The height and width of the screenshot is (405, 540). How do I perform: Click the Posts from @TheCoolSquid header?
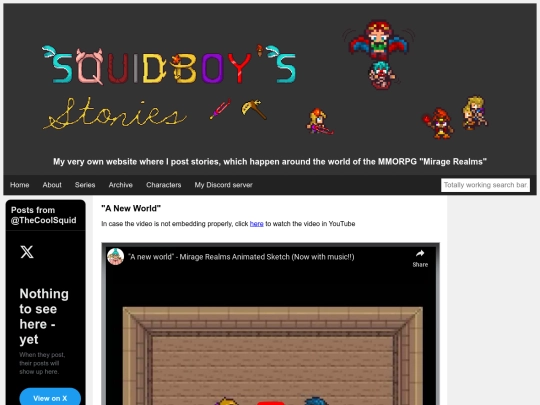43,215
